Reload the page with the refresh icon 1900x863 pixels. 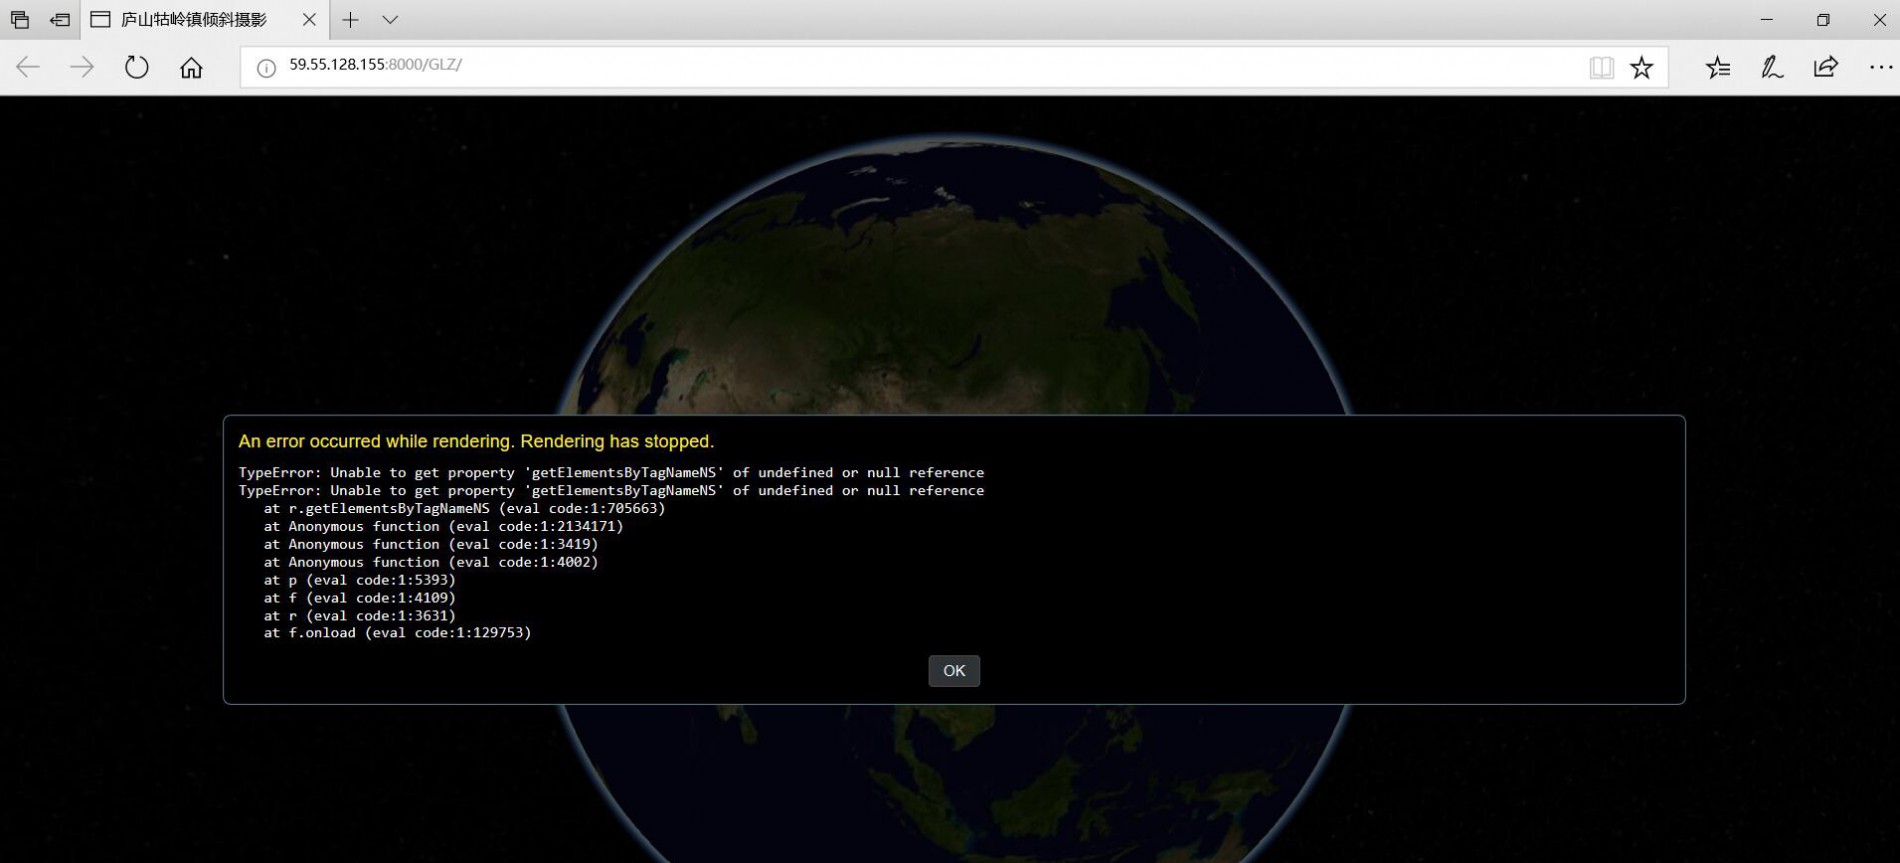click(x=136, y=67)
